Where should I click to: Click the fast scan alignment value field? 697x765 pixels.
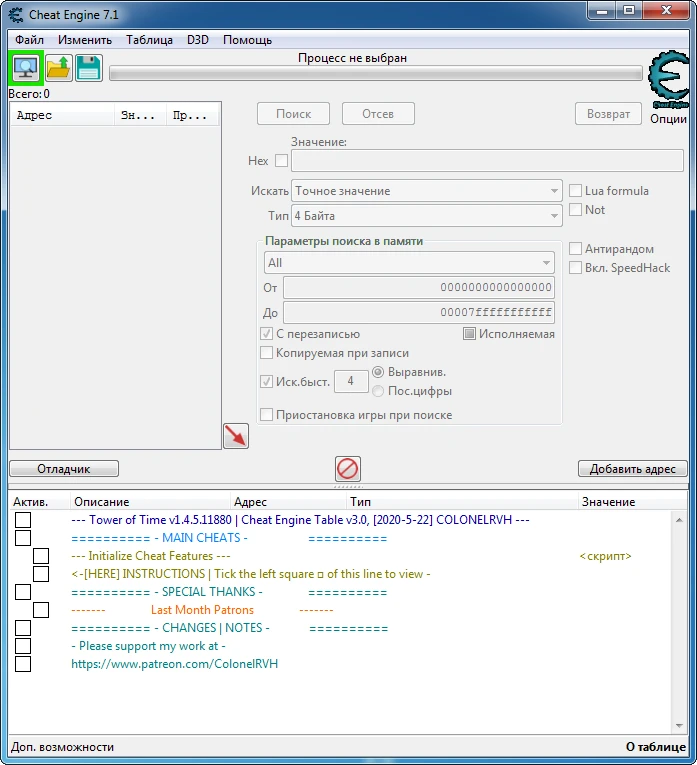(x=351, y=381)
